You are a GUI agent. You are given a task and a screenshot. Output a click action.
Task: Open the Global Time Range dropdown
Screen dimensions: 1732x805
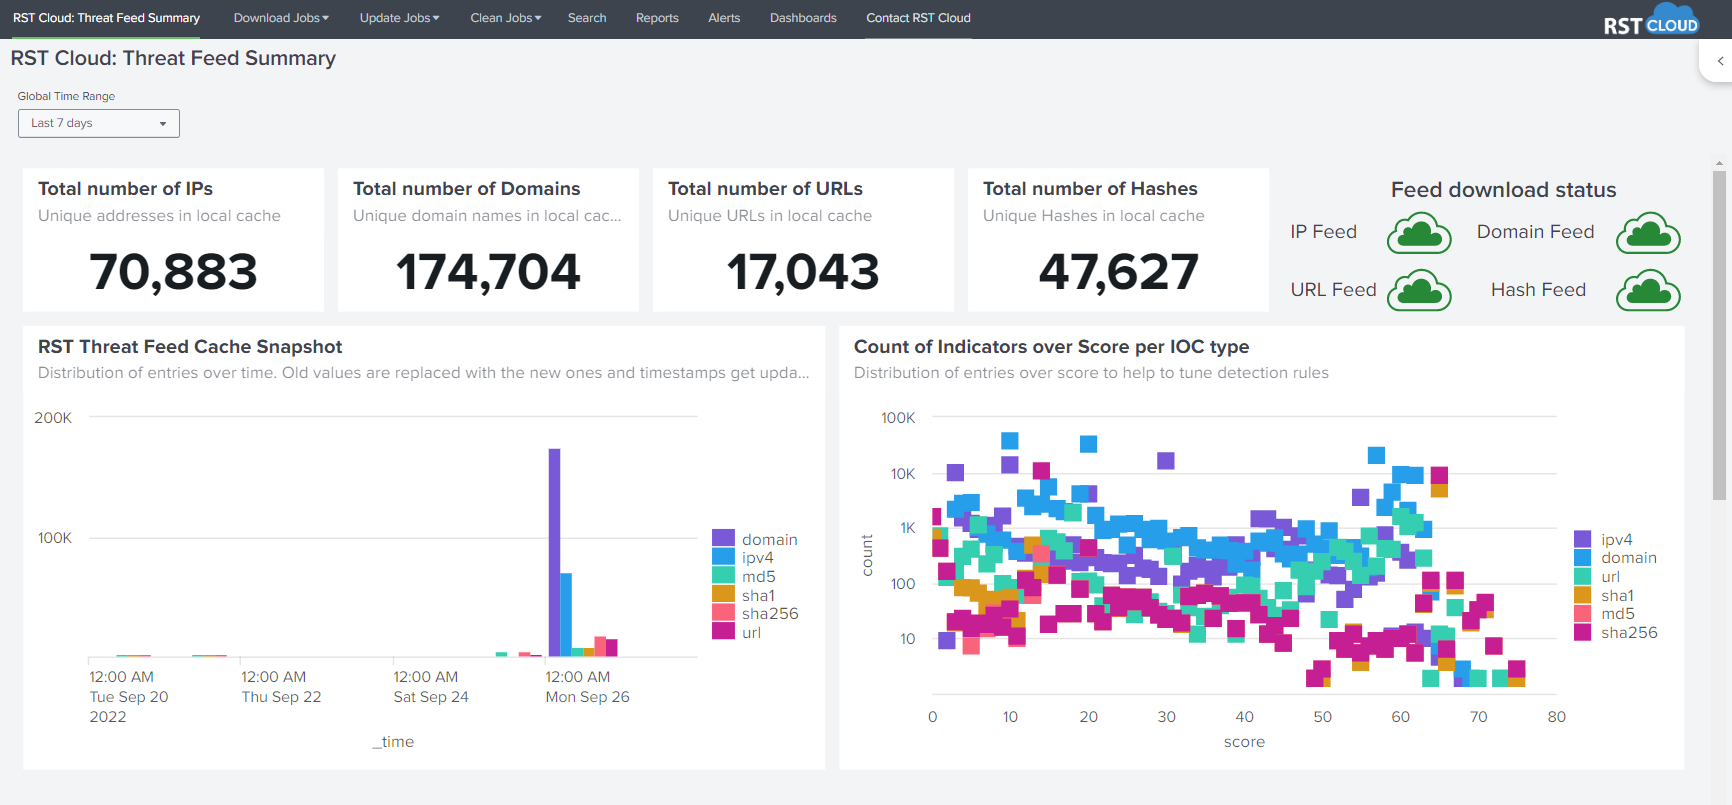pyautogui.click(x=99, y=123)
